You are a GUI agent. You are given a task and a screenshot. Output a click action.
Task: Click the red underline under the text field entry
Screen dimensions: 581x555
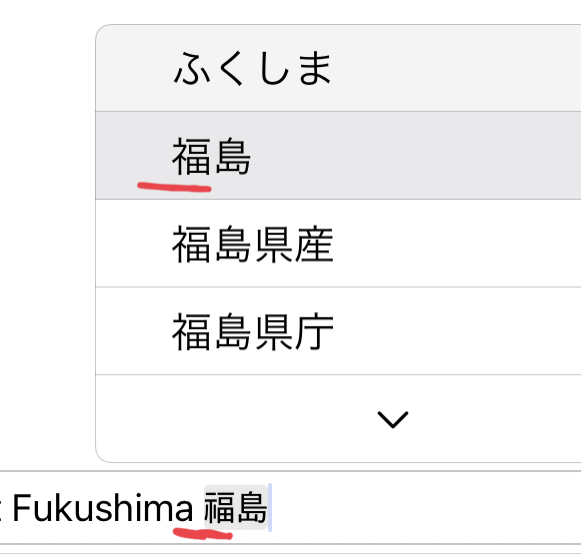pos(203,534)
